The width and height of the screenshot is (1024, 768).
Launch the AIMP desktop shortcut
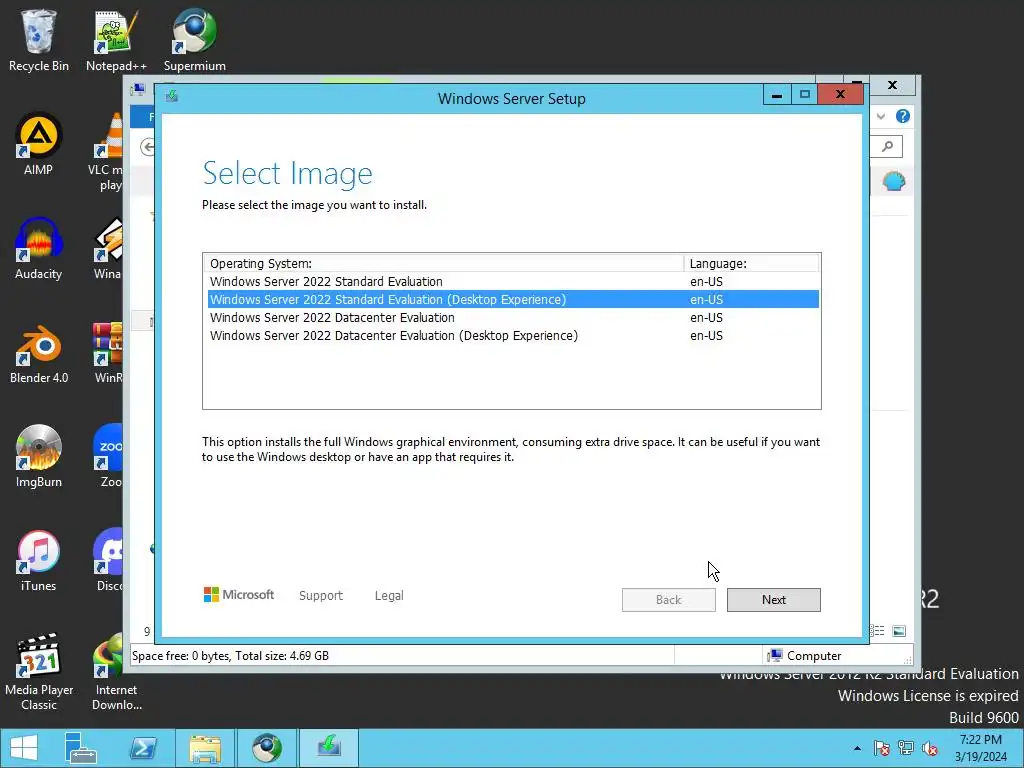[x=39, y=144]
